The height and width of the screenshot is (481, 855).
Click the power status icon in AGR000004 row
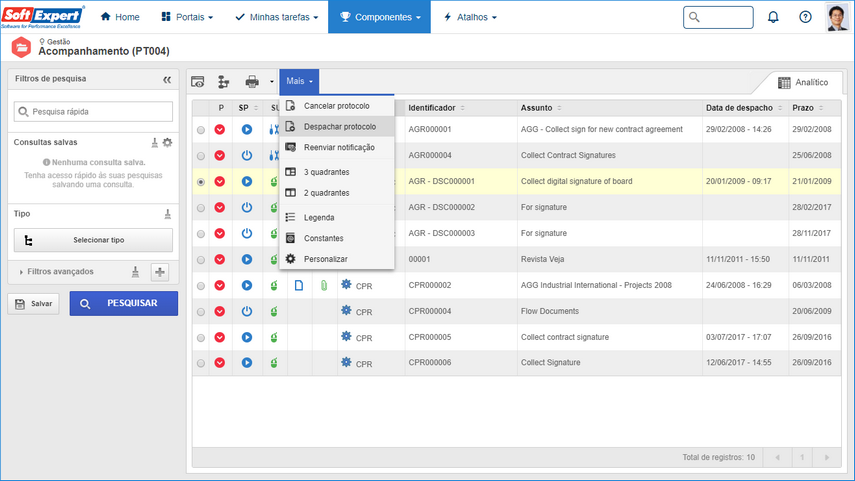point(247,155)
